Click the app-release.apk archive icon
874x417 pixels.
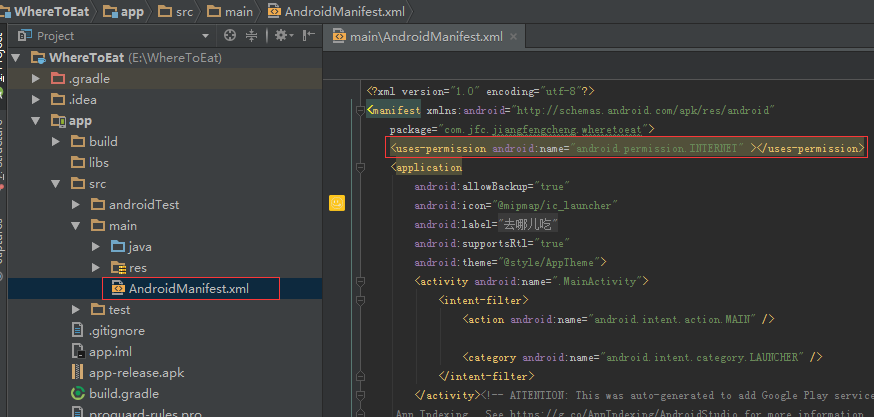77,372
